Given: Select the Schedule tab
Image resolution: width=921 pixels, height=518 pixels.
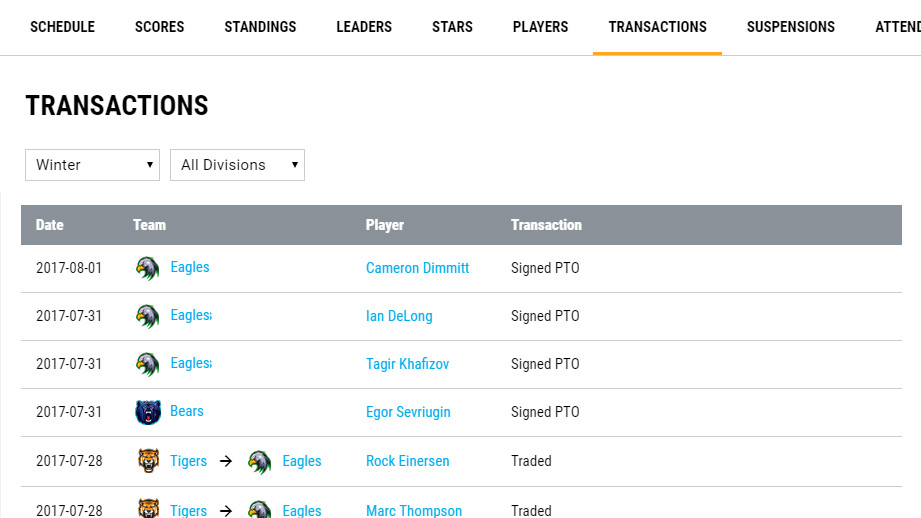Looking at the screenshot, I should tap(62, 27).
